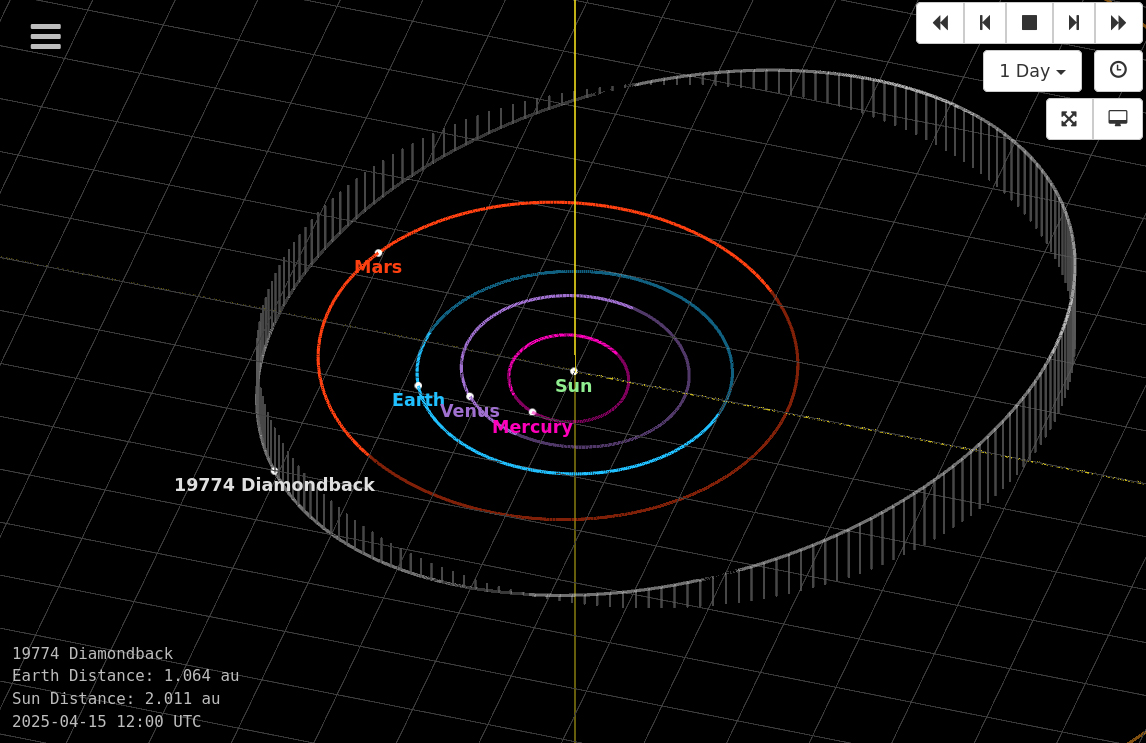1146x743 pixels.
Task: Open the clock time settings
Action: pos(1118,70)
